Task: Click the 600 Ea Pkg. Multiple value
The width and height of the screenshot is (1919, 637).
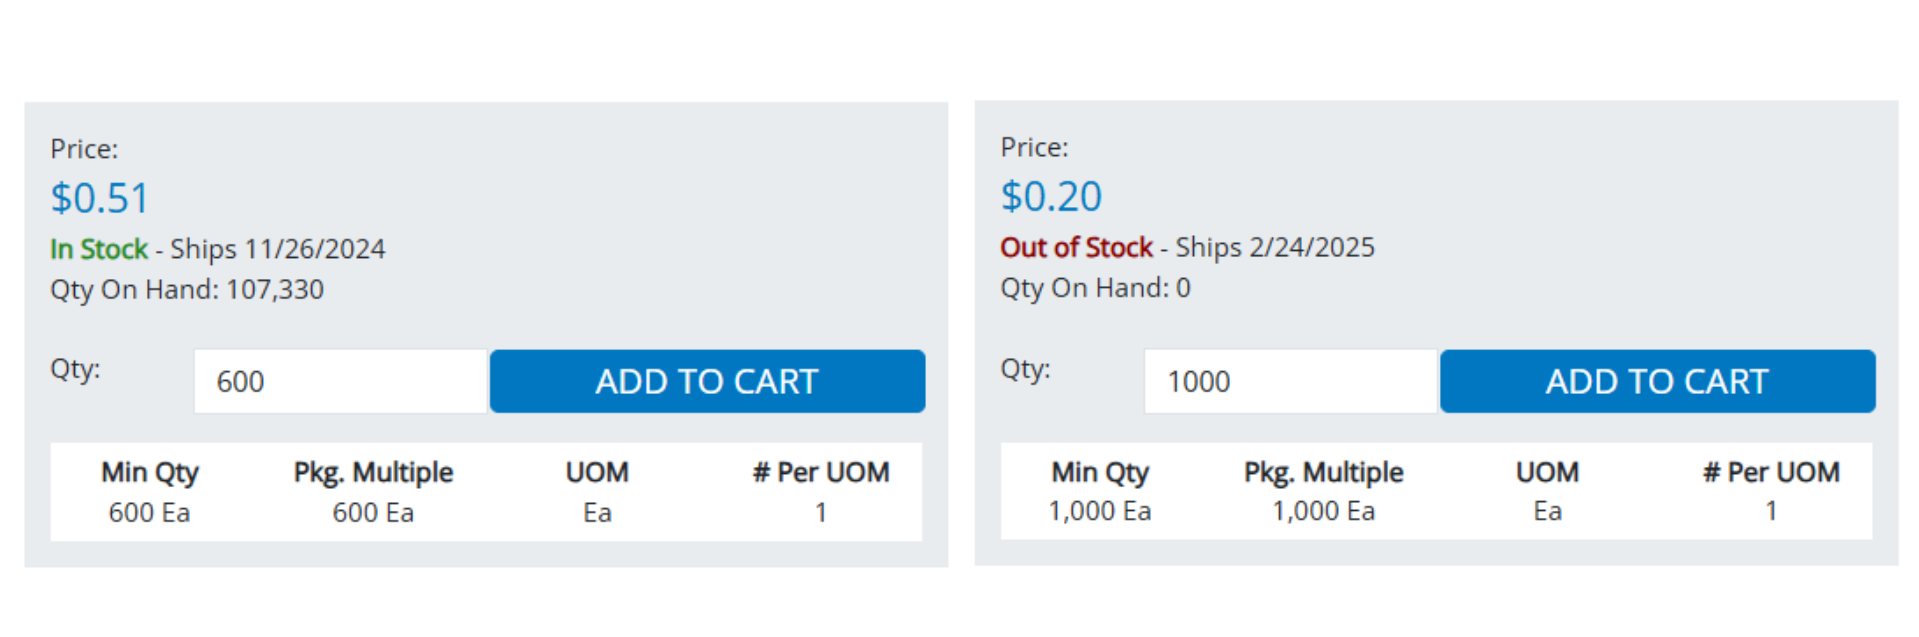Action: 373,513
